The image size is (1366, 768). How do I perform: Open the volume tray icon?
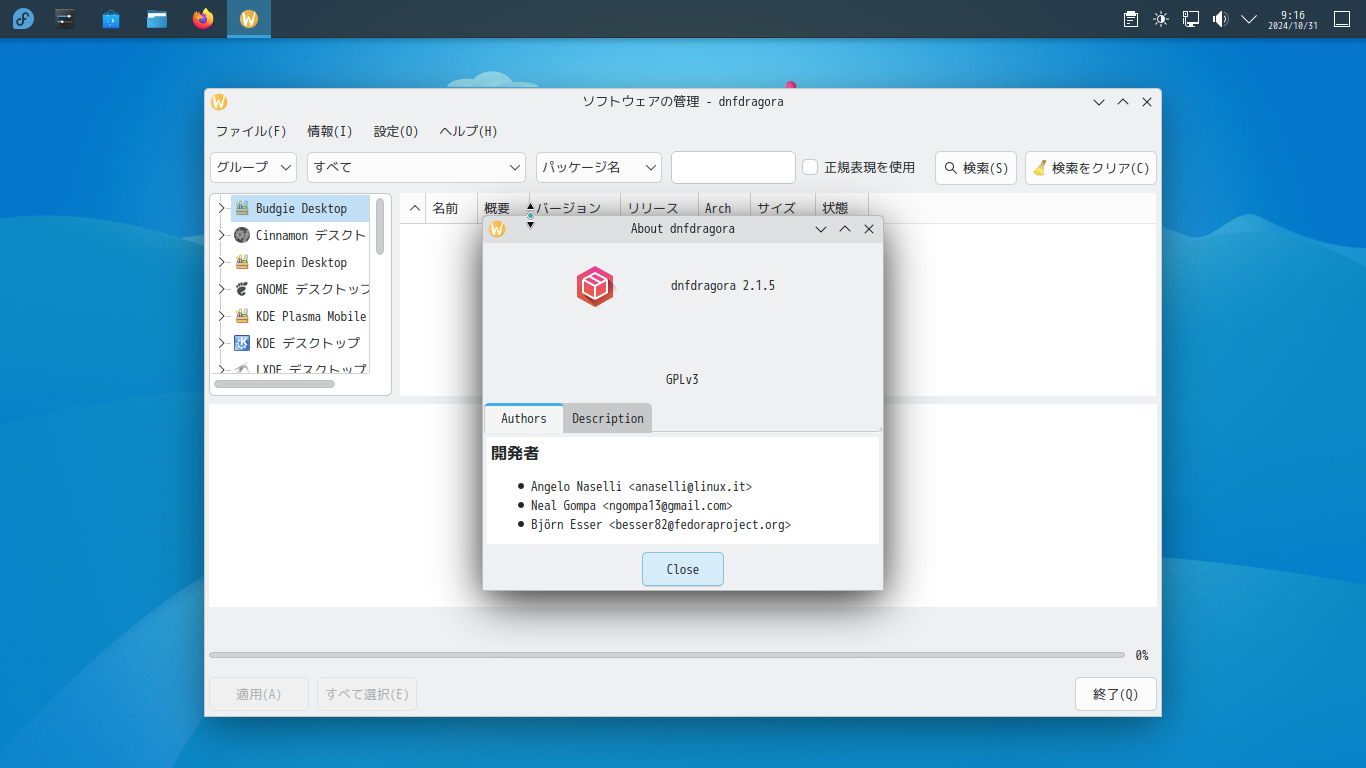click(x=1220, y=19)
